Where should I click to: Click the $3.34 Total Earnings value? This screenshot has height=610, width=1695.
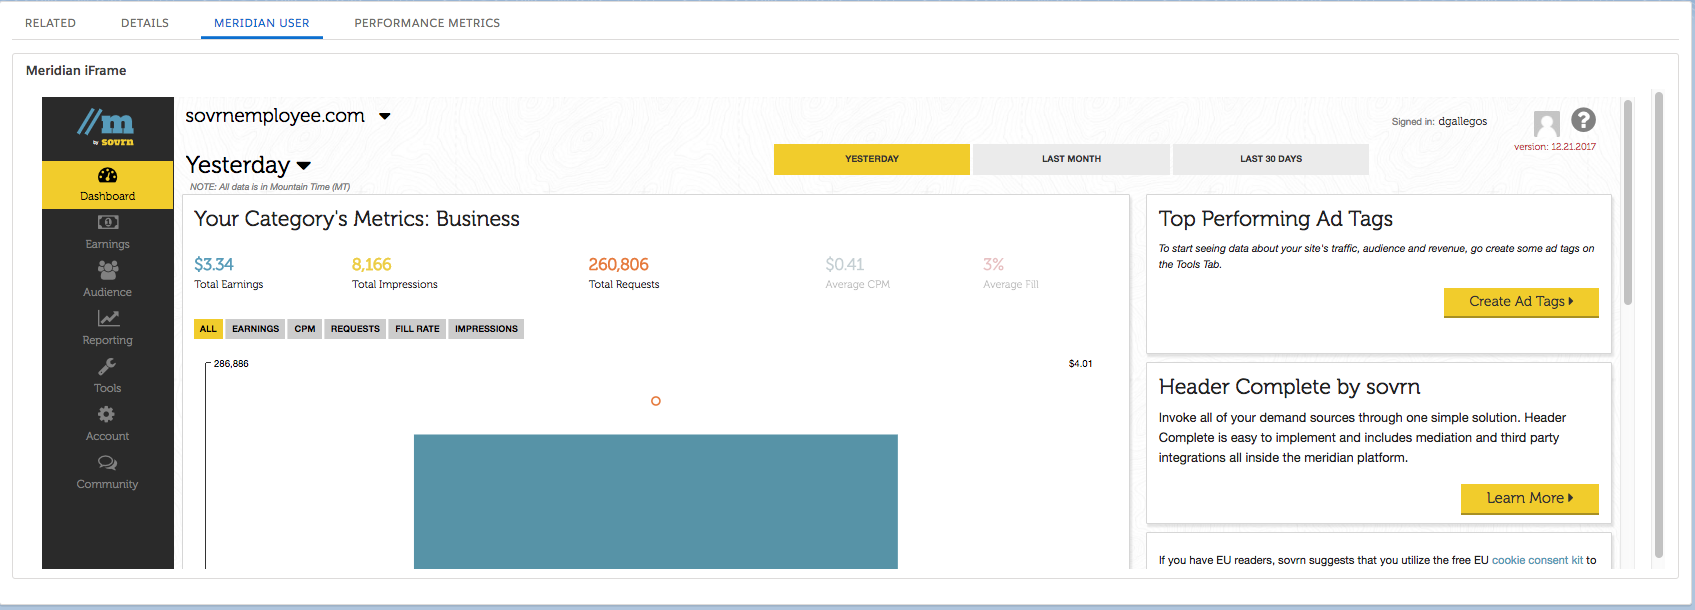214,264
